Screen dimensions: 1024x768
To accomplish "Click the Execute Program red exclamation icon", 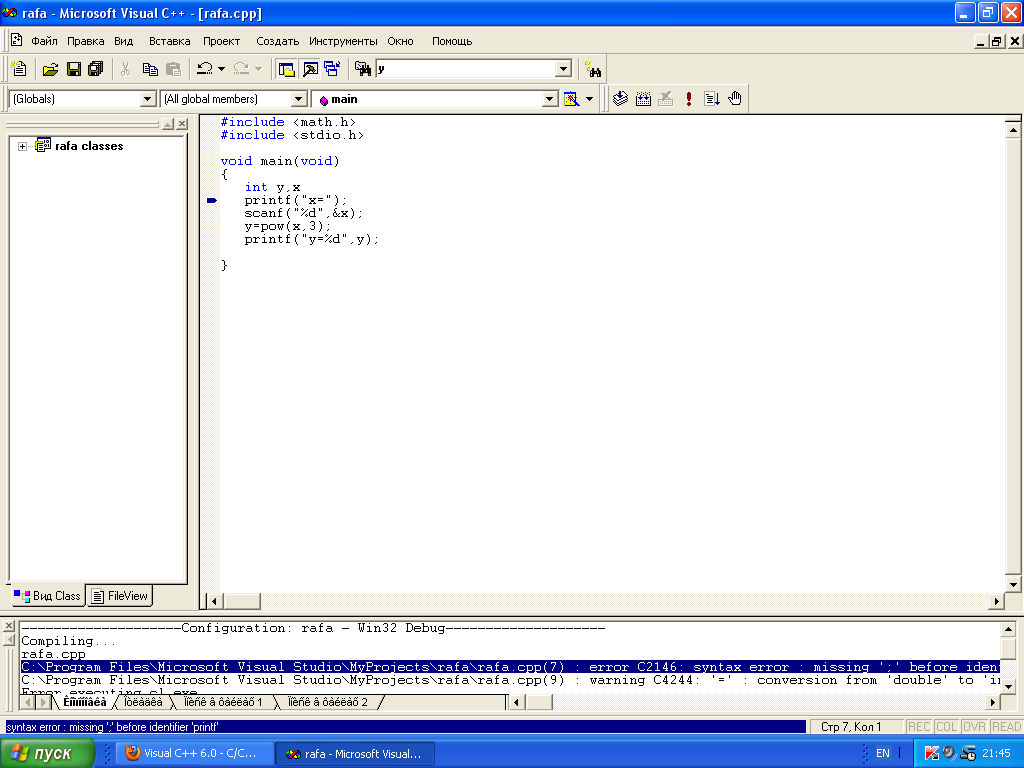I will (x=689, y=99).
